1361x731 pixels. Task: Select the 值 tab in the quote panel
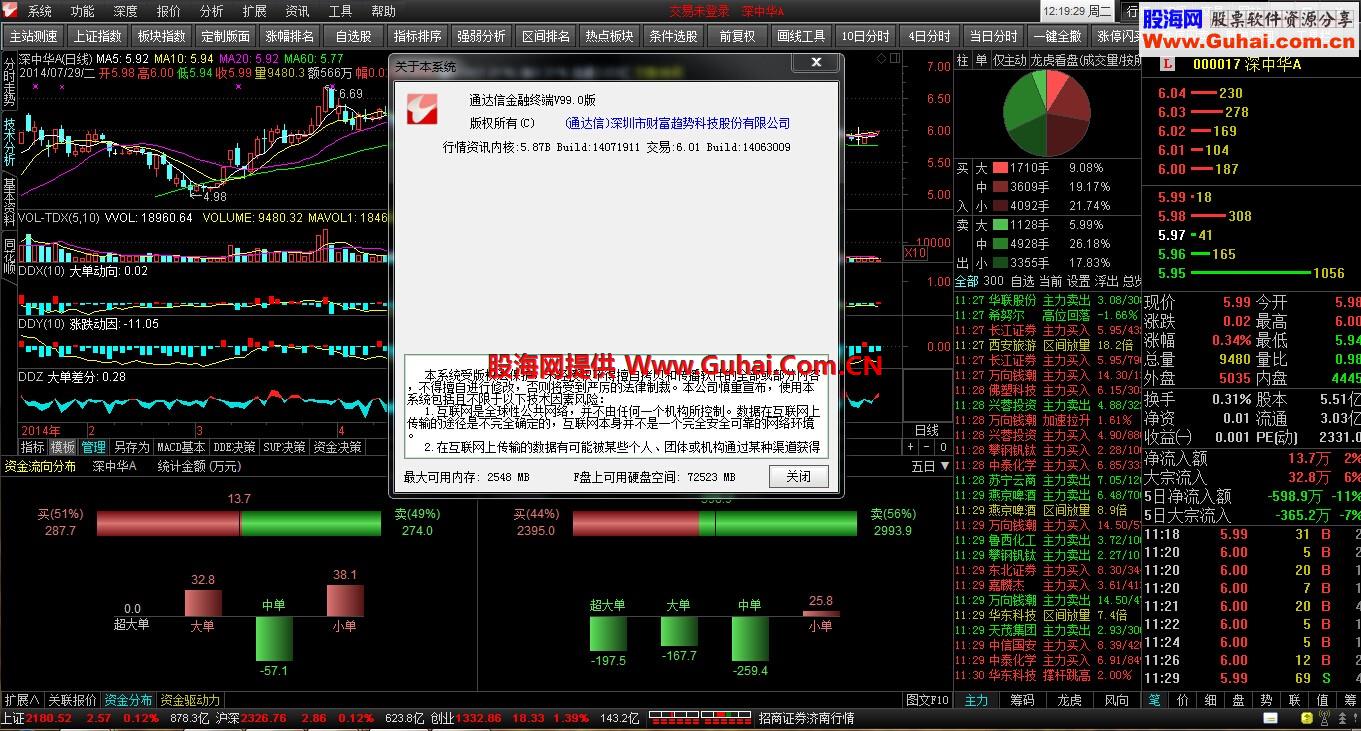[x=1322, y=700]
